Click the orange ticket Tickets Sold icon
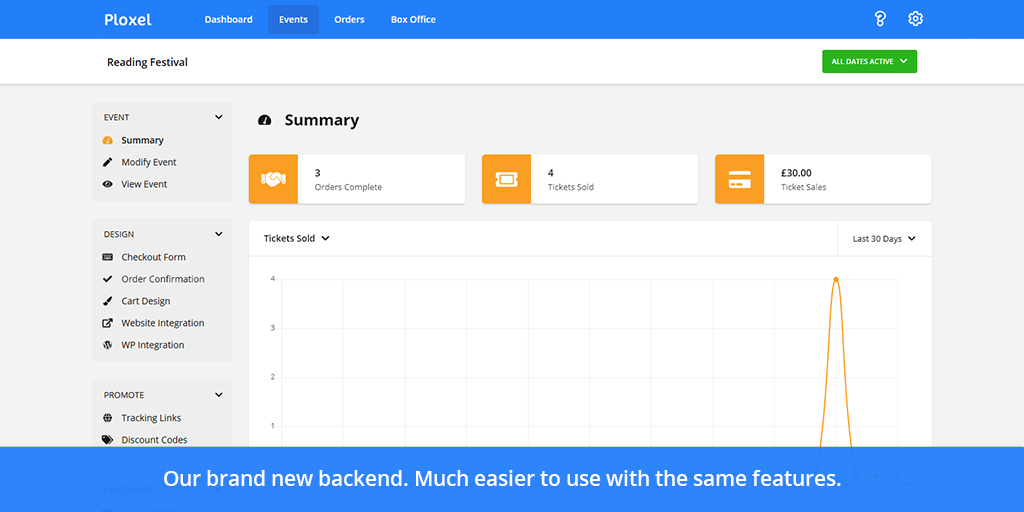Viewport: 1024px width, 512px height. [x=506, y=179]
